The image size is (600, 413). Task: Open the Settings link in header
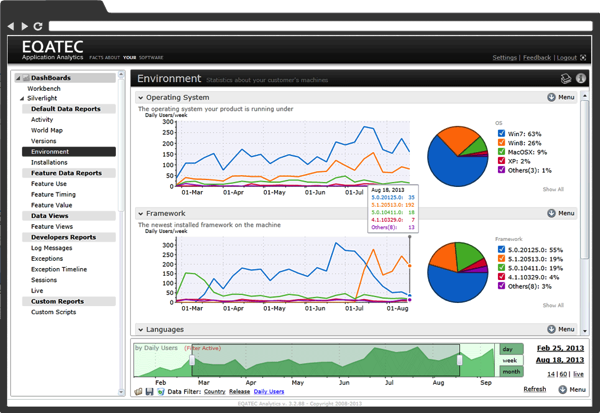tap(504, 57)
